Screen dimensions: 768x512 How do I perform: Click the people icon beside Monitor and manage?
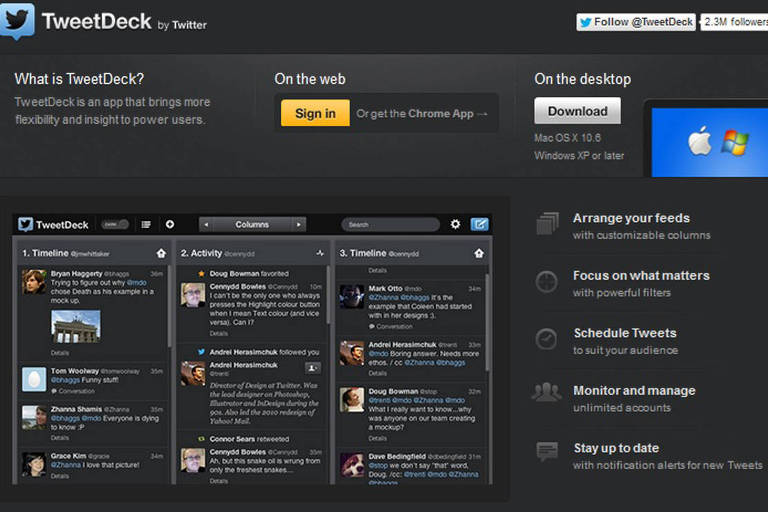[x=546, y=392]
